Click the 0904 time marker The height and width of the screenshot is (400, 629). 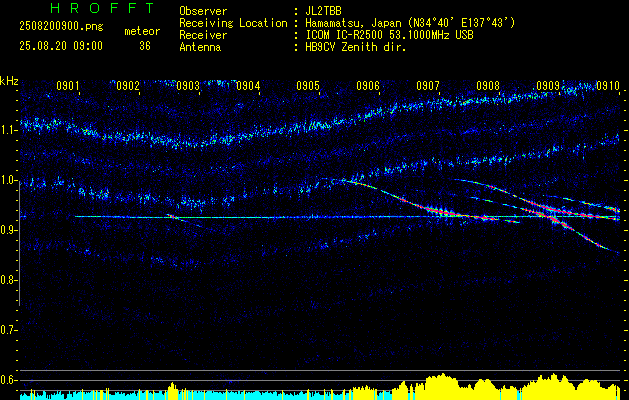coord(248,85)
